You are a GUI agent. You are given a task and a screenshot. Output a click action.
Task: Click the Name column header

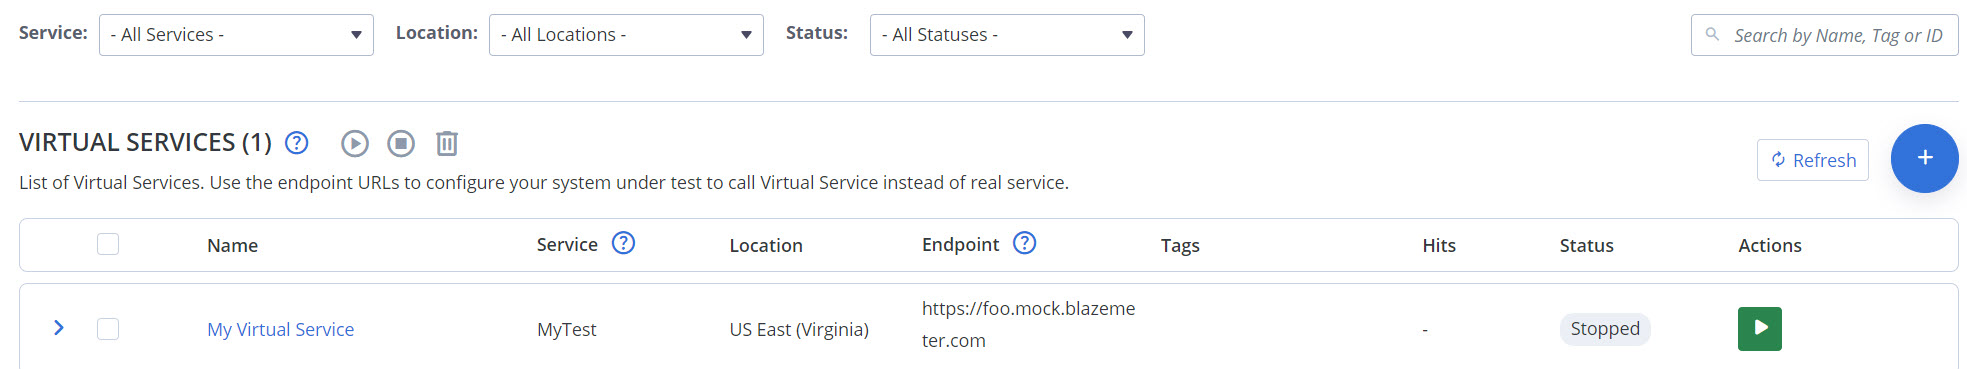point(233,245)
